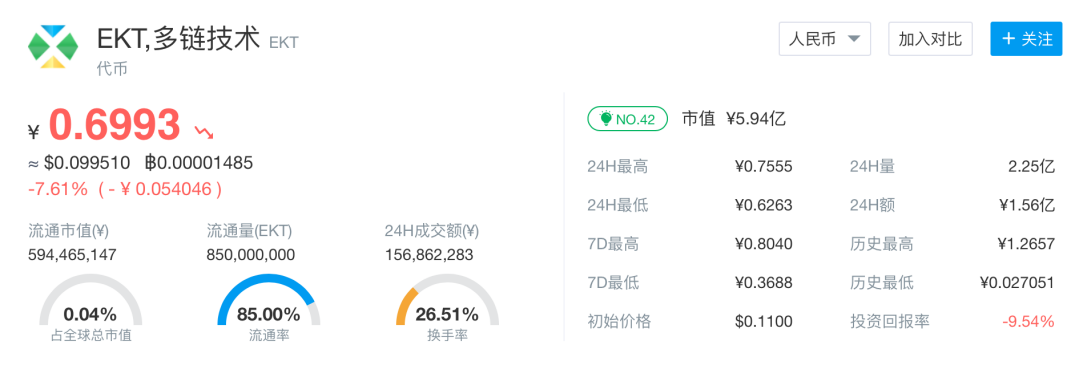Click the dropdown arrow beside 人民币
This screenshot has height=365, width=1079.
pyautogui.click(x=853, y=39)
